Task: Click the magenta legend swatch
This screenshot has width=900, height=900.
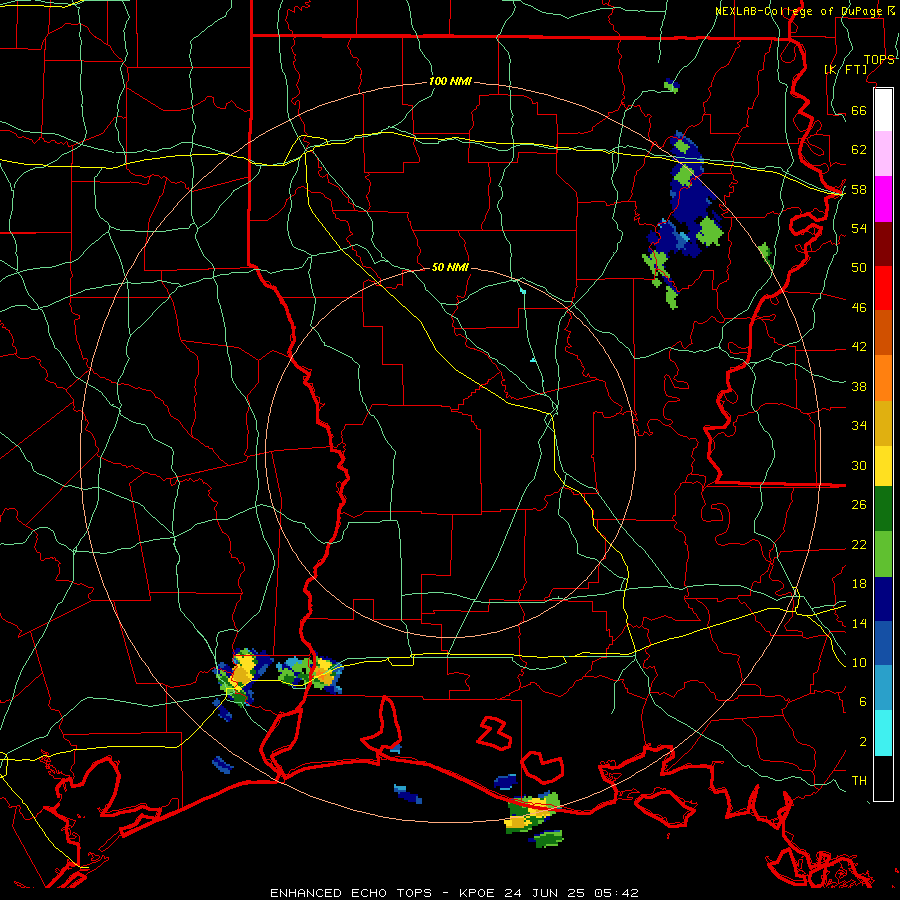Action: [x=883, y=199]
